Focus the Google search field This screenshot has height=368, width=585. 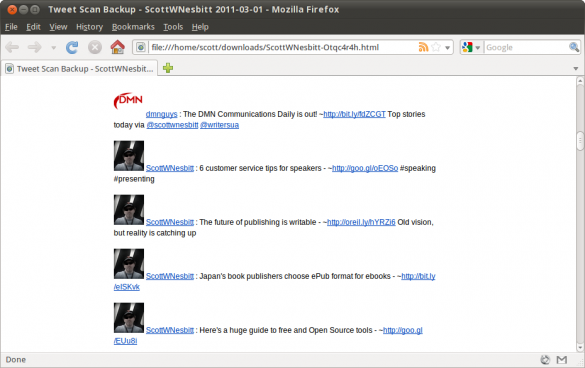tap(526, 47)
